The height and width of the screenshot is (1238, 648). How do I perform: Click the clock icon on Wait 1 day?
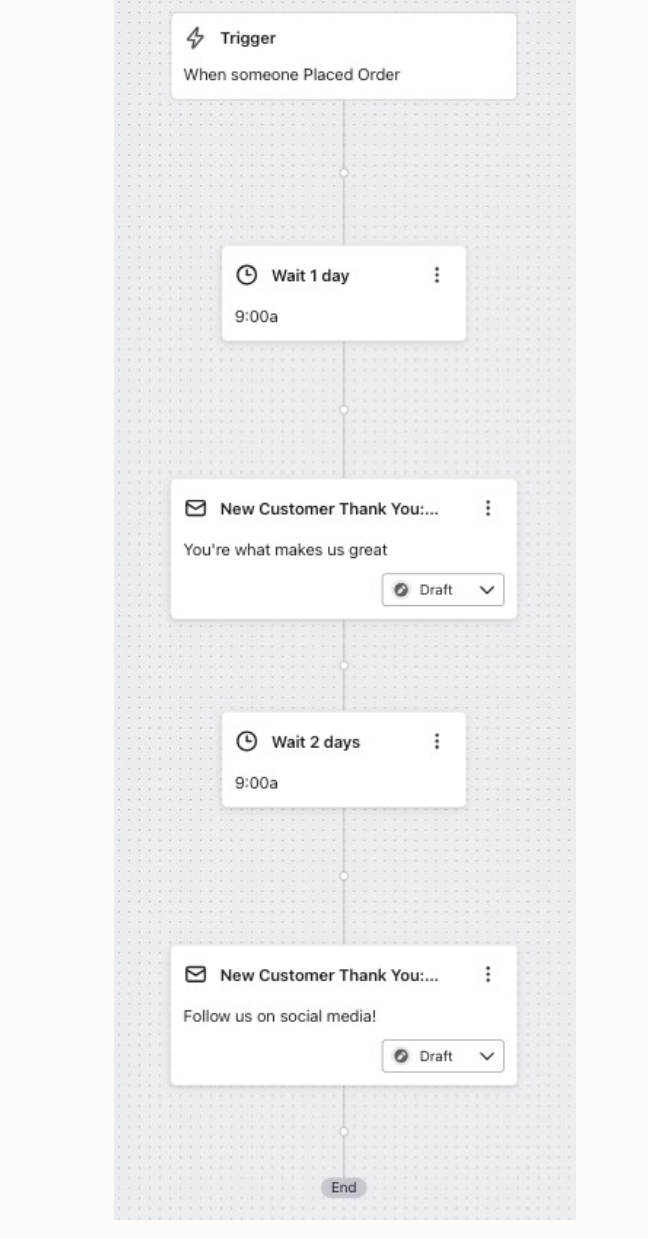point(246,276)
